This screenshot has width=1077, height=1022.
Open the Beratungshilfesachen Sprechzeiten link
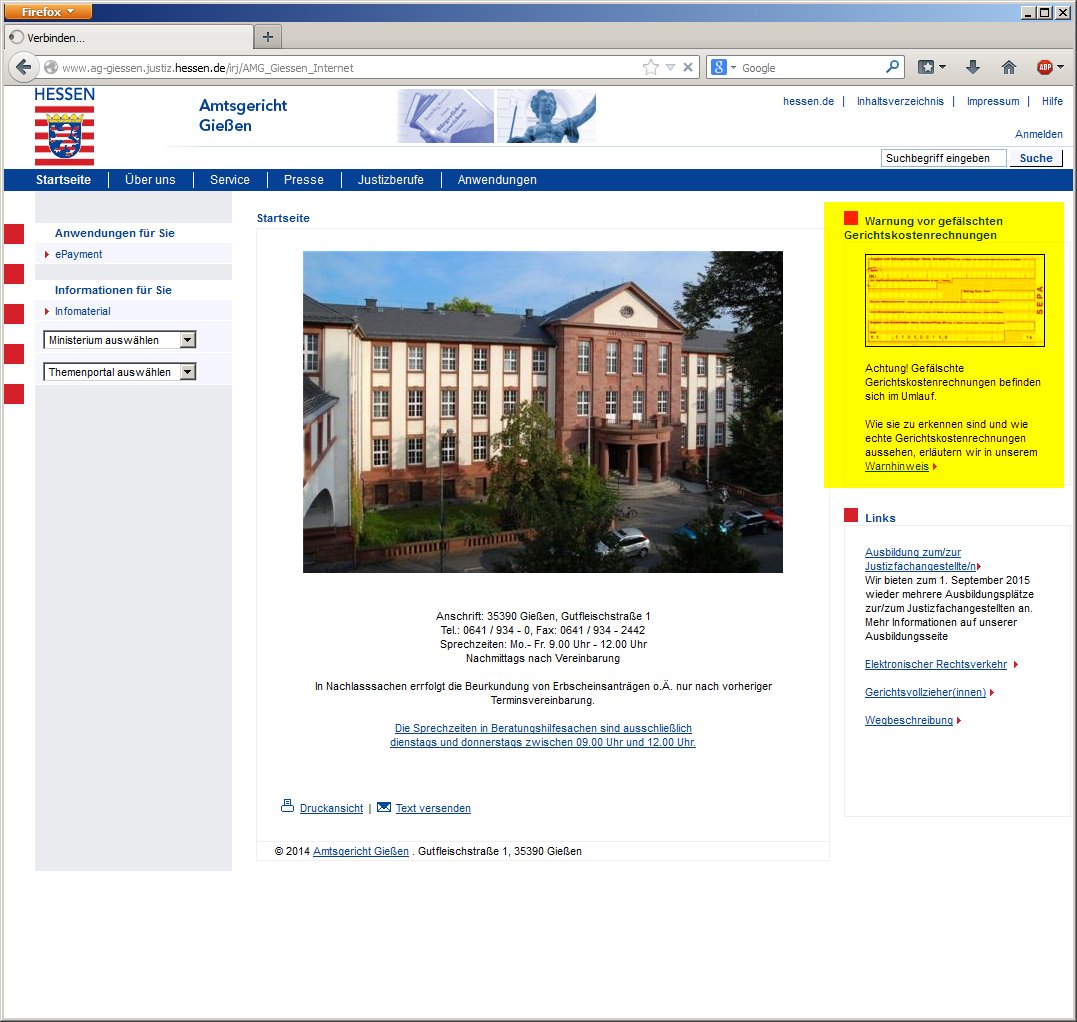tap(543, 735)
